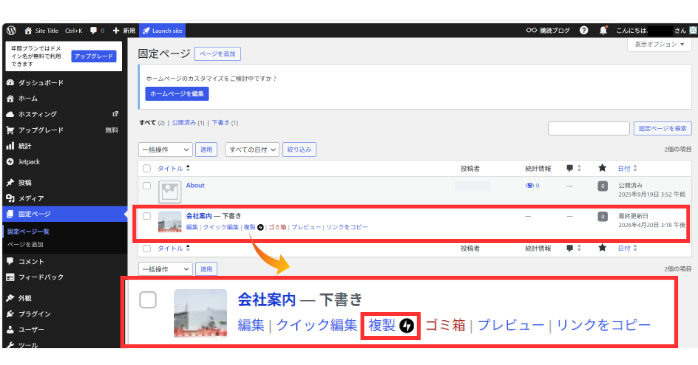
Task: Show すべて pages filter
Action: coord(147,123)
